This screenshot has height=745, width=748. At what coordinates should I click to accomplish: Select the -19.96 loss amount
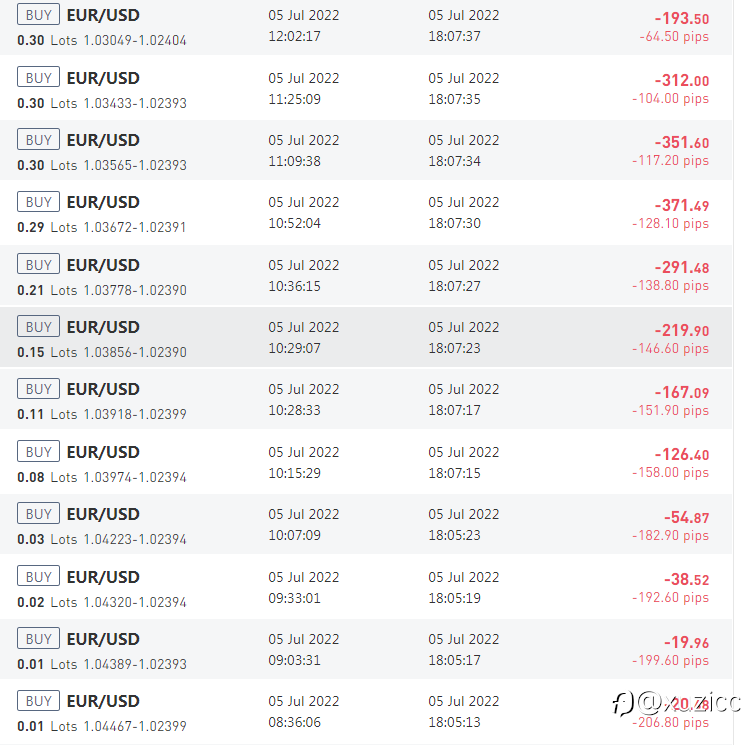pyautogui.click(x=686, y=642)
